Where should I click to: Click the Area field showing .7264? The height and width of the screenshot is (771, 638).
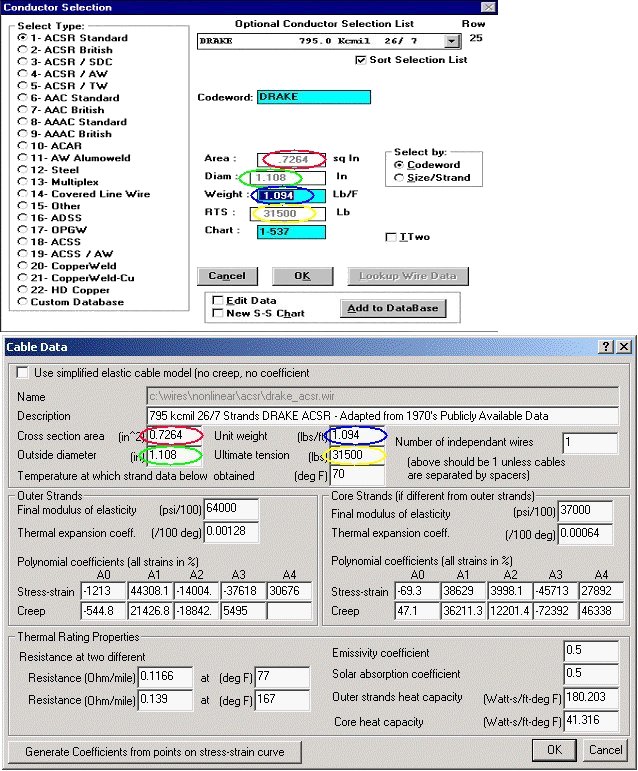tap(291, 159)
